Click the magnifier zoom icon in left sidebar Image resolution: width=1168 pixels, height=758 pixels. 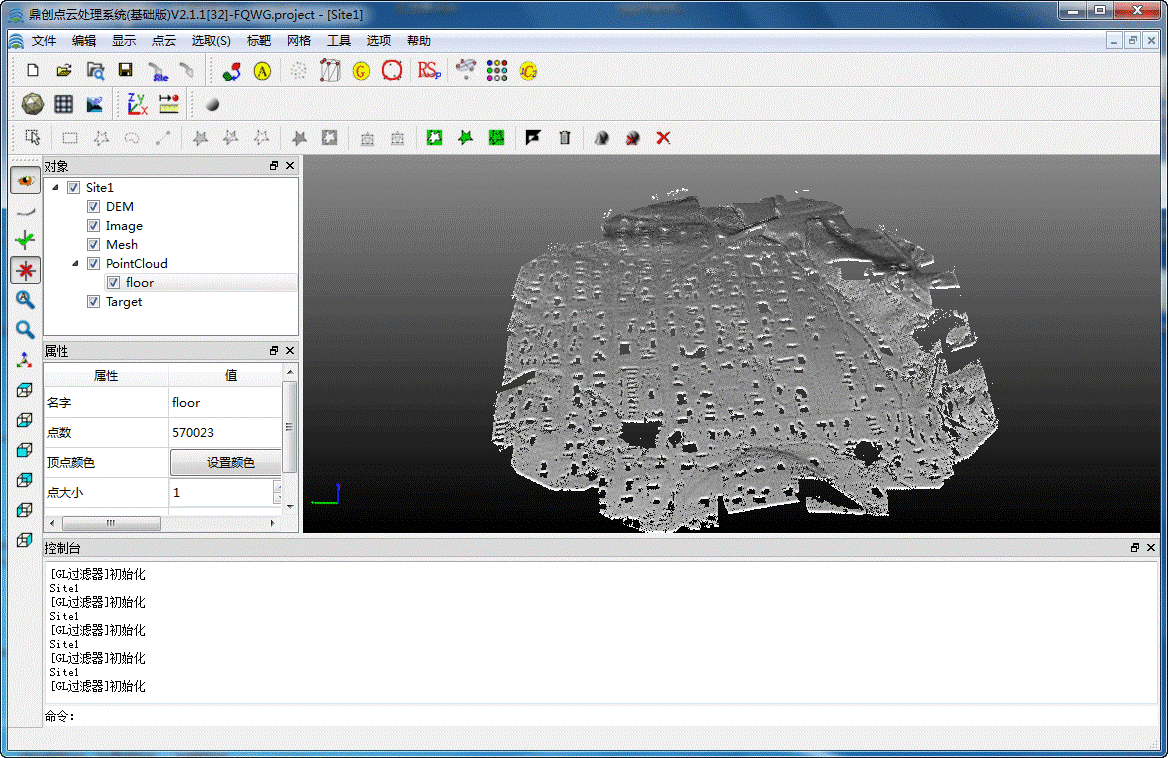pos(25,329)
